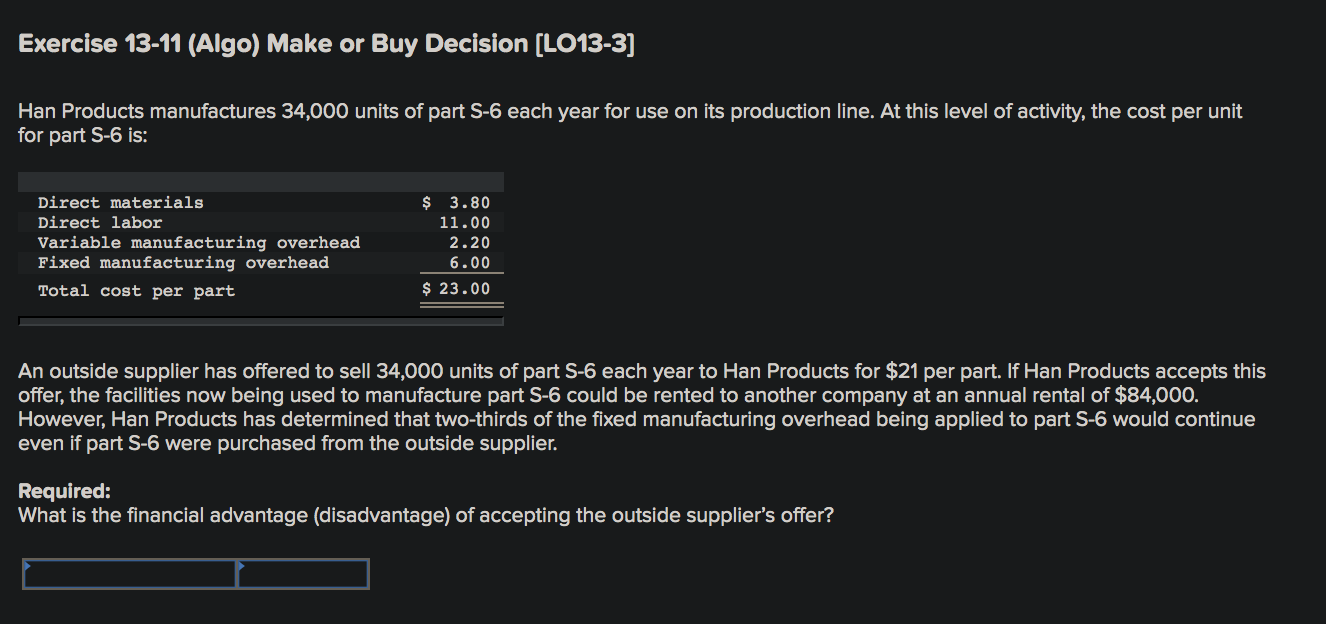1326x624 pixels.
Task: Click the Exercise 13-11 heading
Action: pyautogui.click(x=327, y=43)
